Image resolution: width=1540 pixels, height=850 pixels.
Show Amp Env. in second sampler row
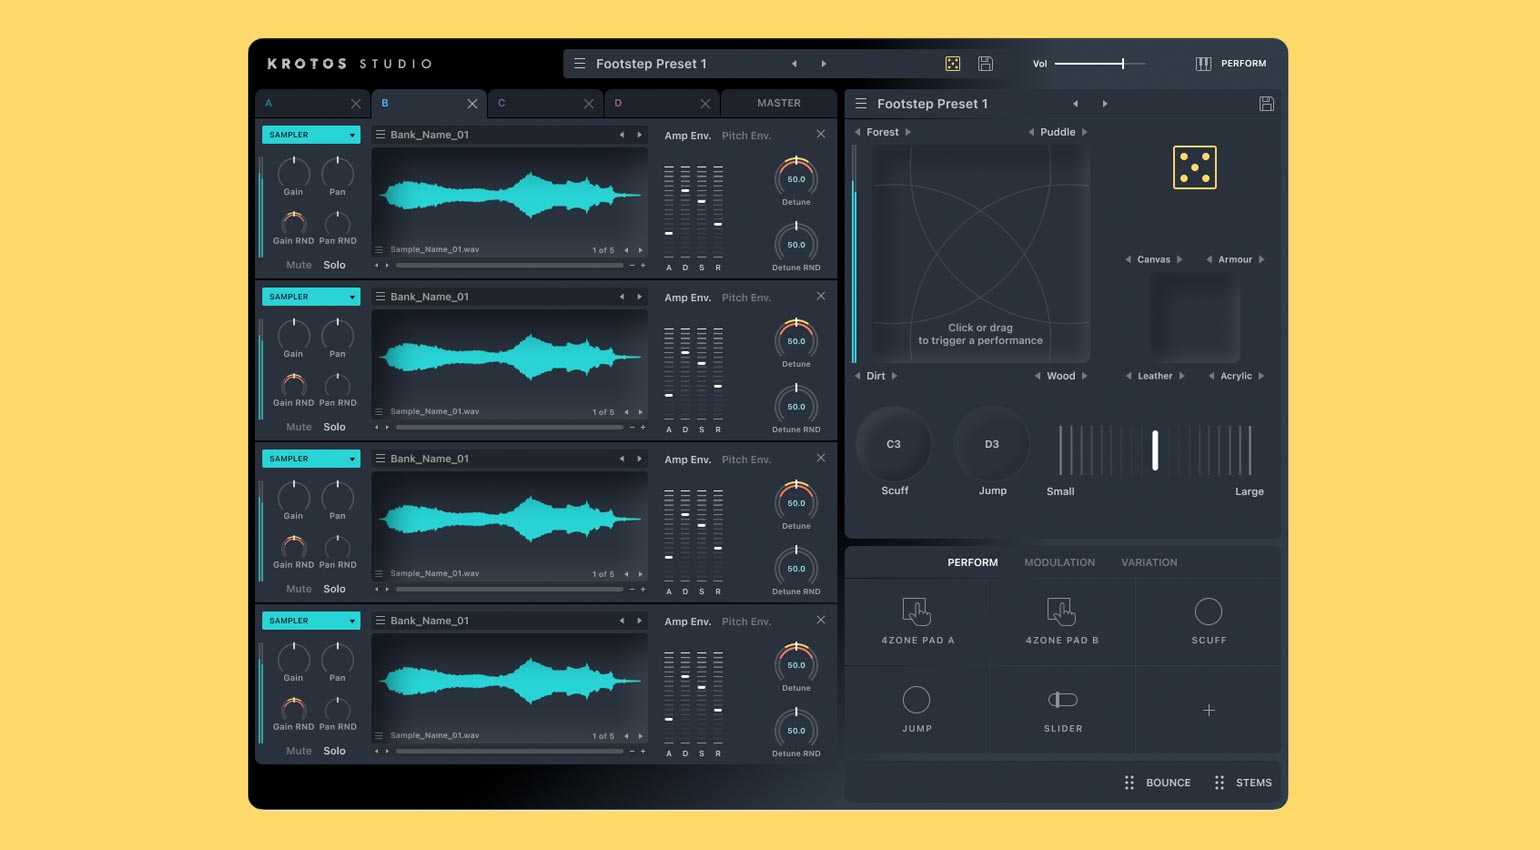point(688,298)
